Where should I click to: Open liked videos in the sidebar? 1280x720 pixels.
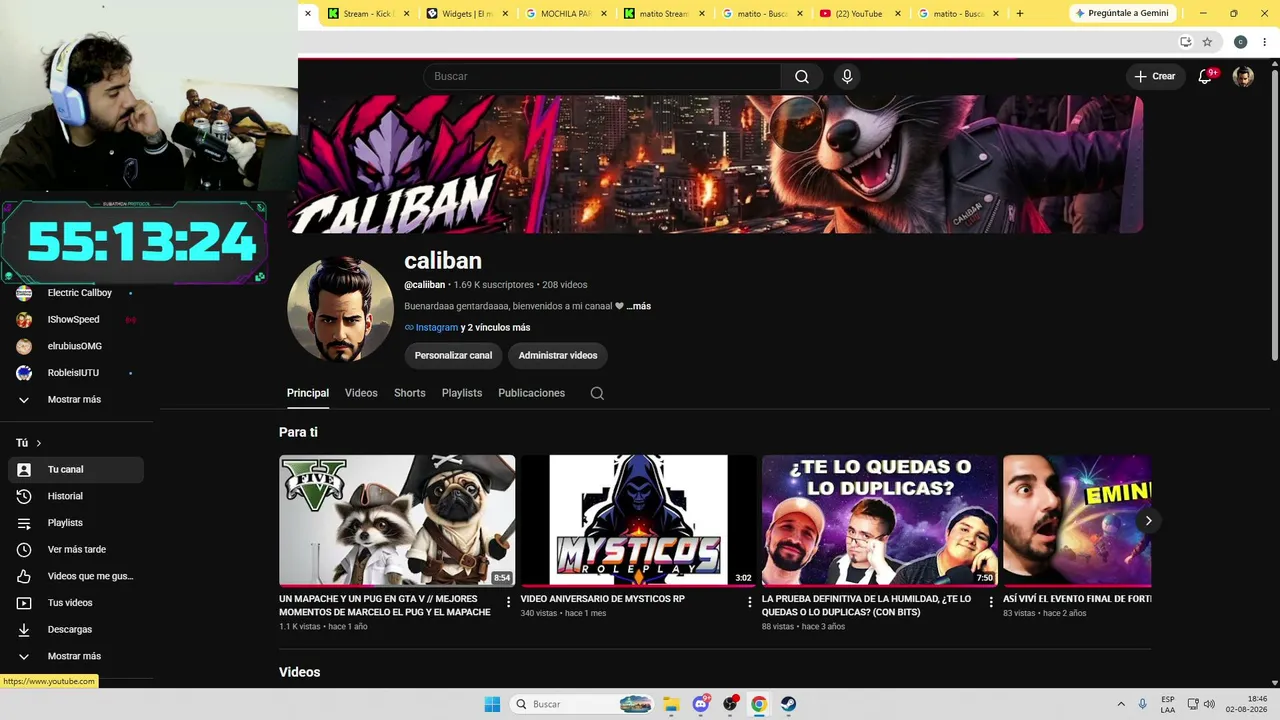click(x=76, y=576)
